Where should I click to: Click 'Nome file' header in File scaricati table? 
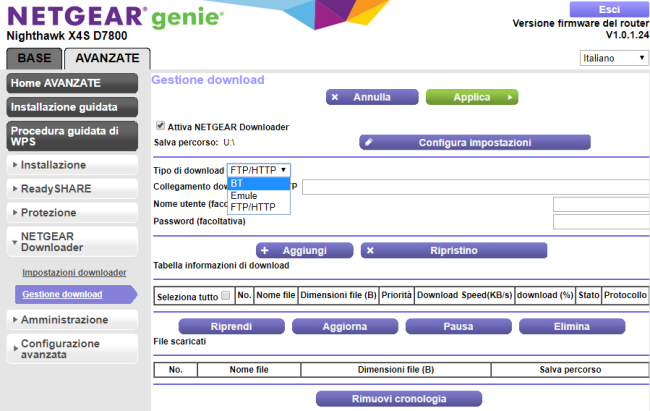pyautogui.click(x=249, y=370)
